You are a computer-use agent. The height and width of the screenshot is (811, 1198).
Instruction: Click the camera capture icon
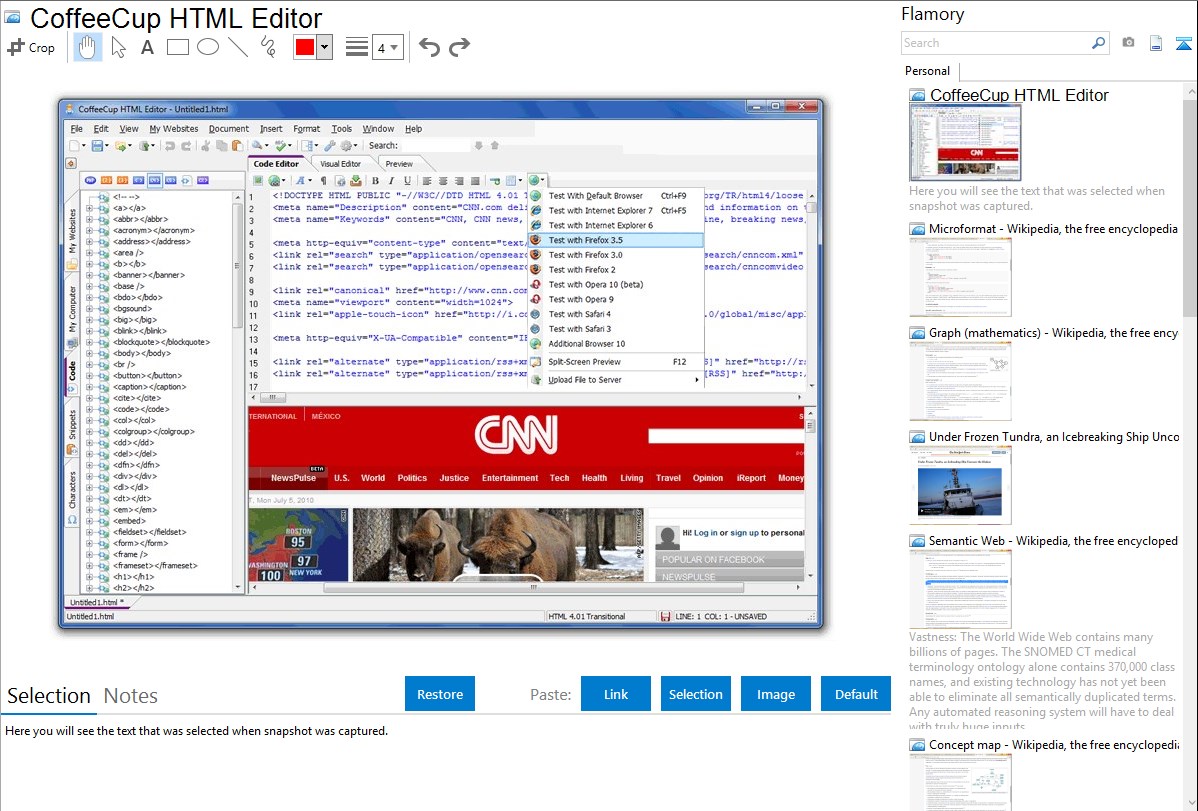[1128, 43]
